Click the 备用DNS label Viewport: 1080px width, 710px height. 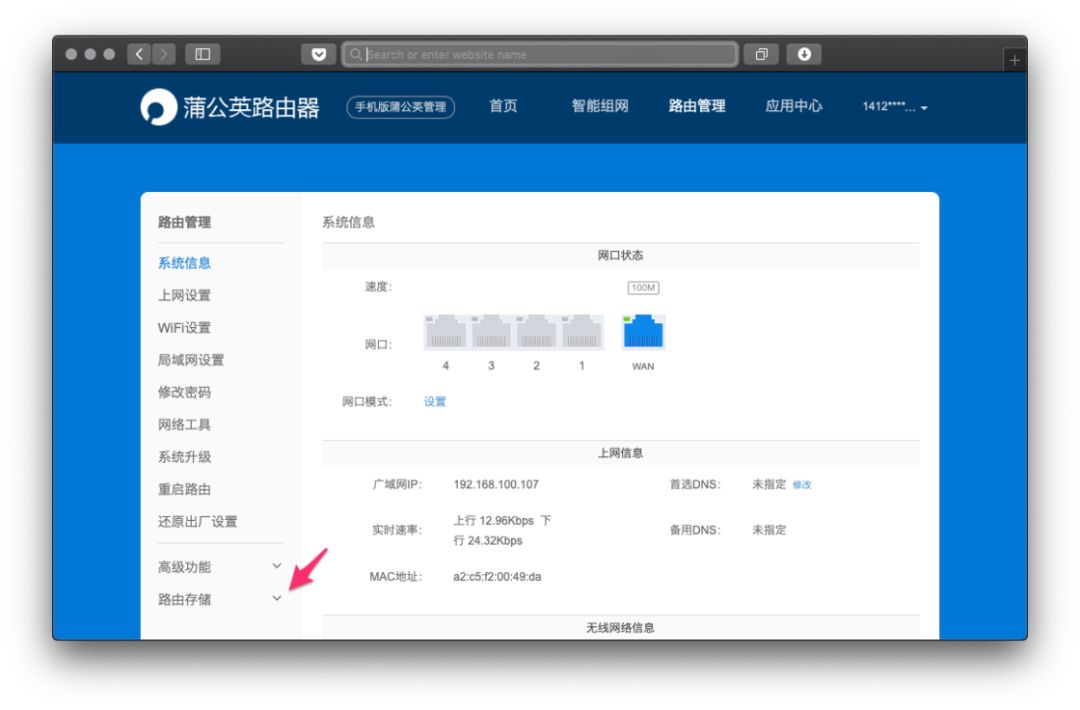[x=695, y=530]
